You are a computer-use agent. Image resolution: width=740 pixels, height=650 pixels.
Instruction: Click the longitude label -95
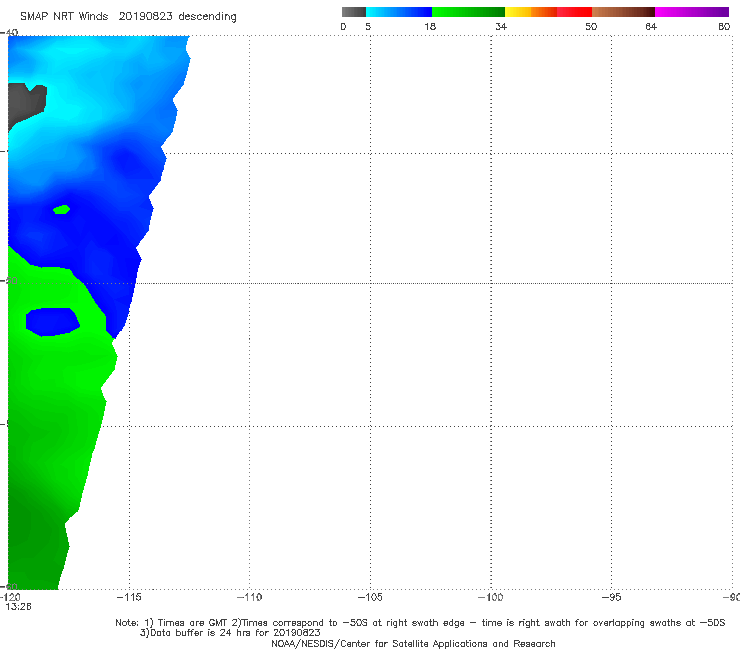click(x=611, y=597)
